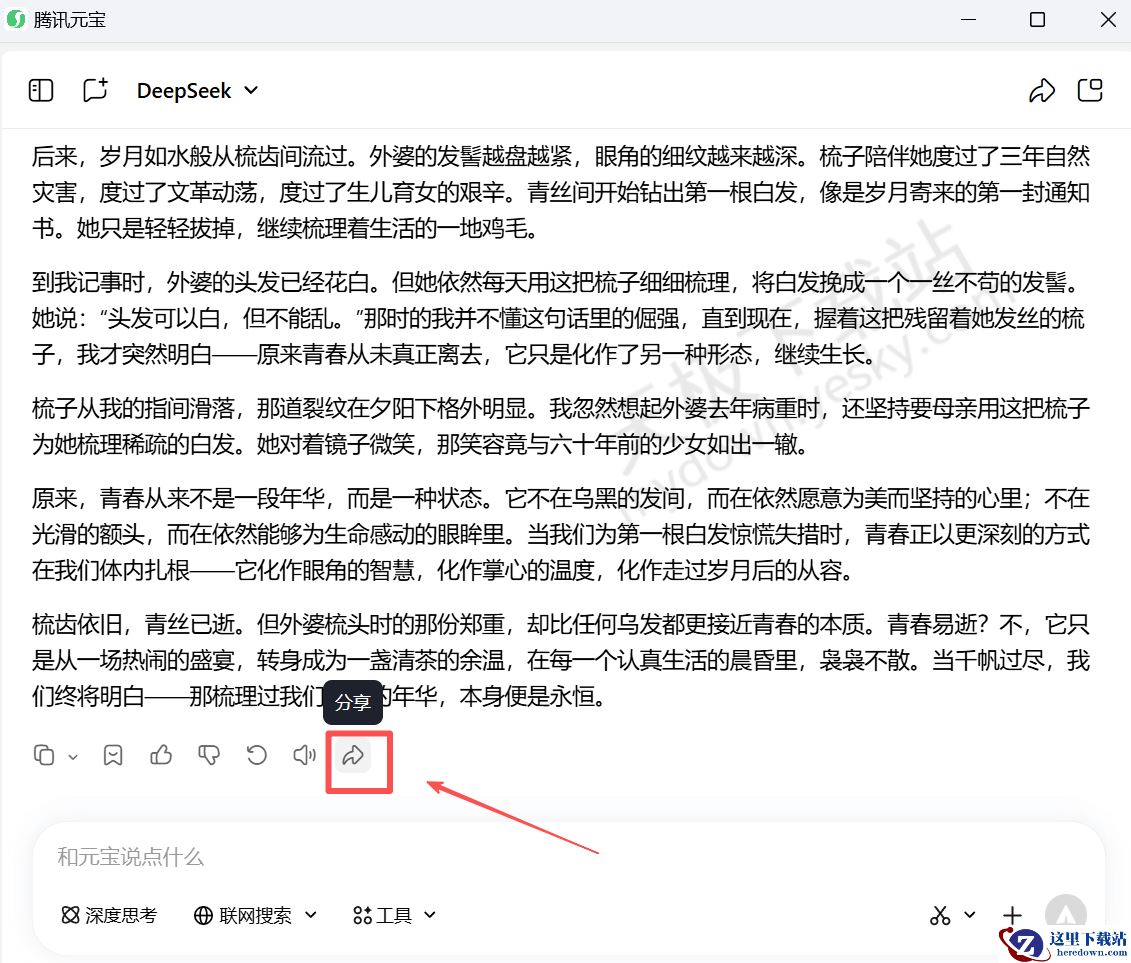This screenshot has height=963, width=1131.
Task: Start a new conversation
Action: [95, 90]
